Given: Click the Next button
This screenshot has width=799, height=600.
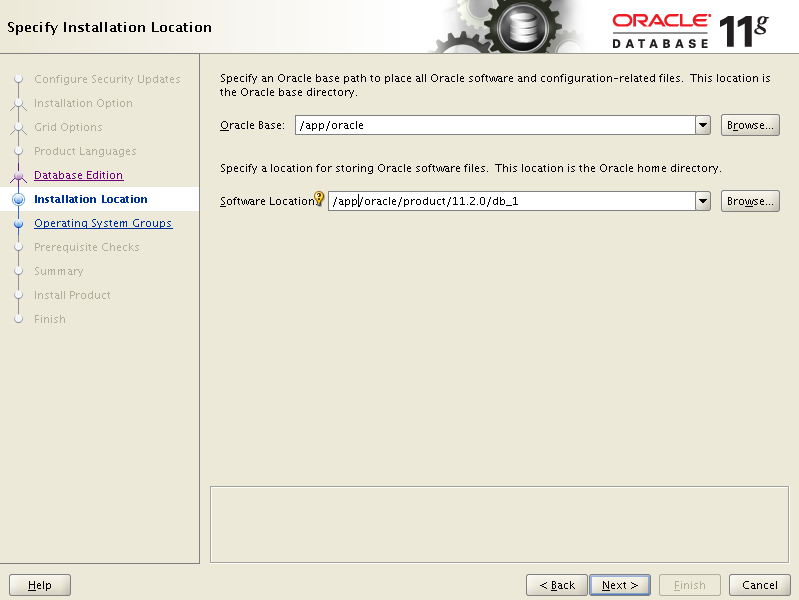Looking at the screenshot, I should point(620,585).
